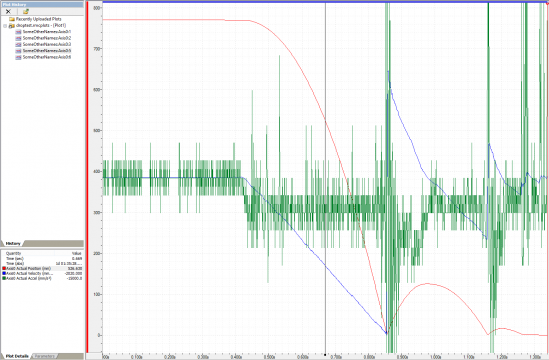Select the Axis0 Actual Position row
The width and height of the screenshot is (549, 360).
tap(42, 268)
